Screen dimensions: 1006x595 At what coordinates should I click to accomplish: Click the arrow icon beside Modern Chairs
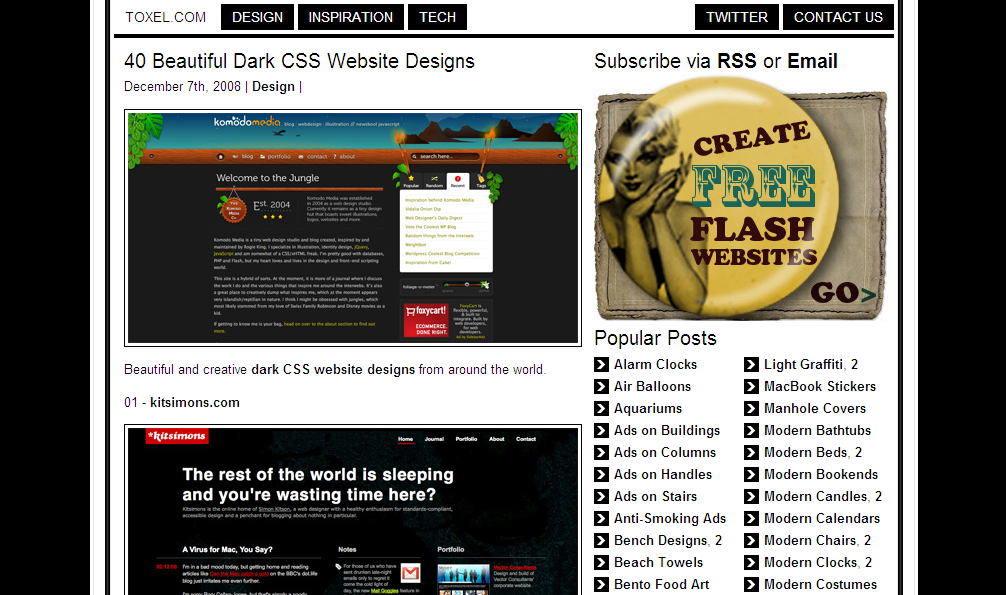pyautogui.click(x=751, y=540)
